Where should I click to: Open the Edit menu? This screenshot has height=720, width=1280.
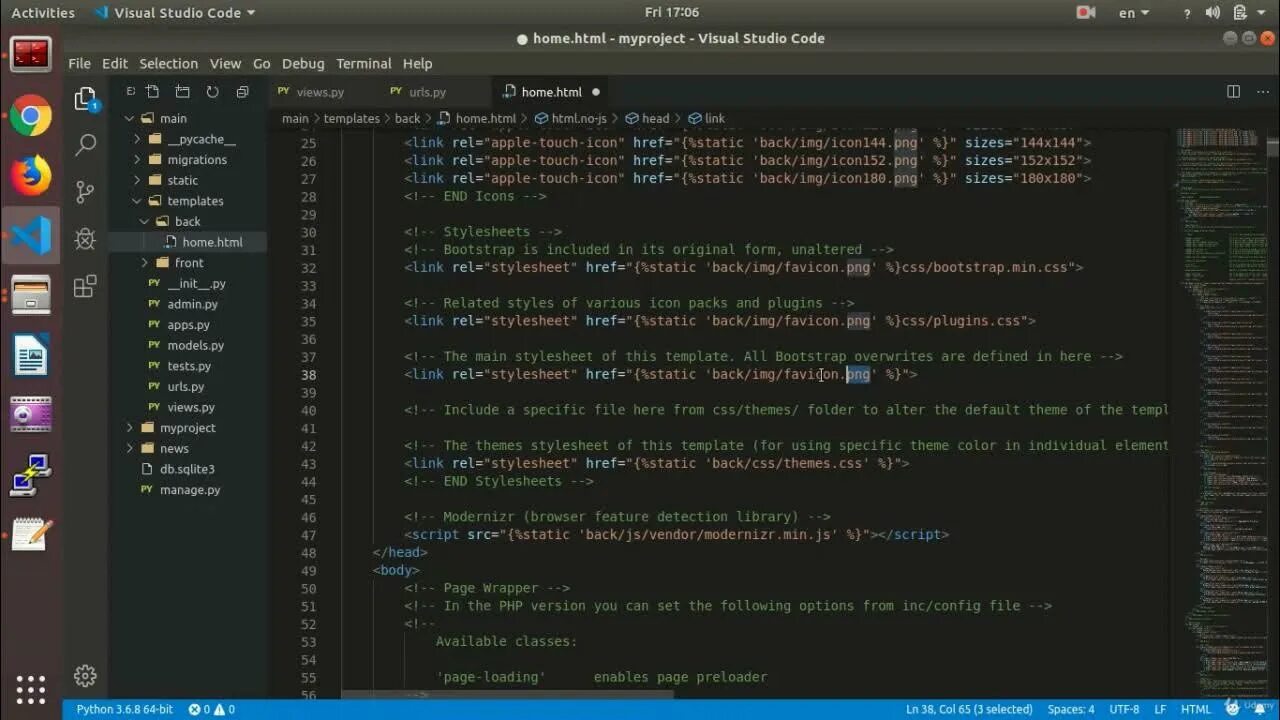[x=115, y=63]
